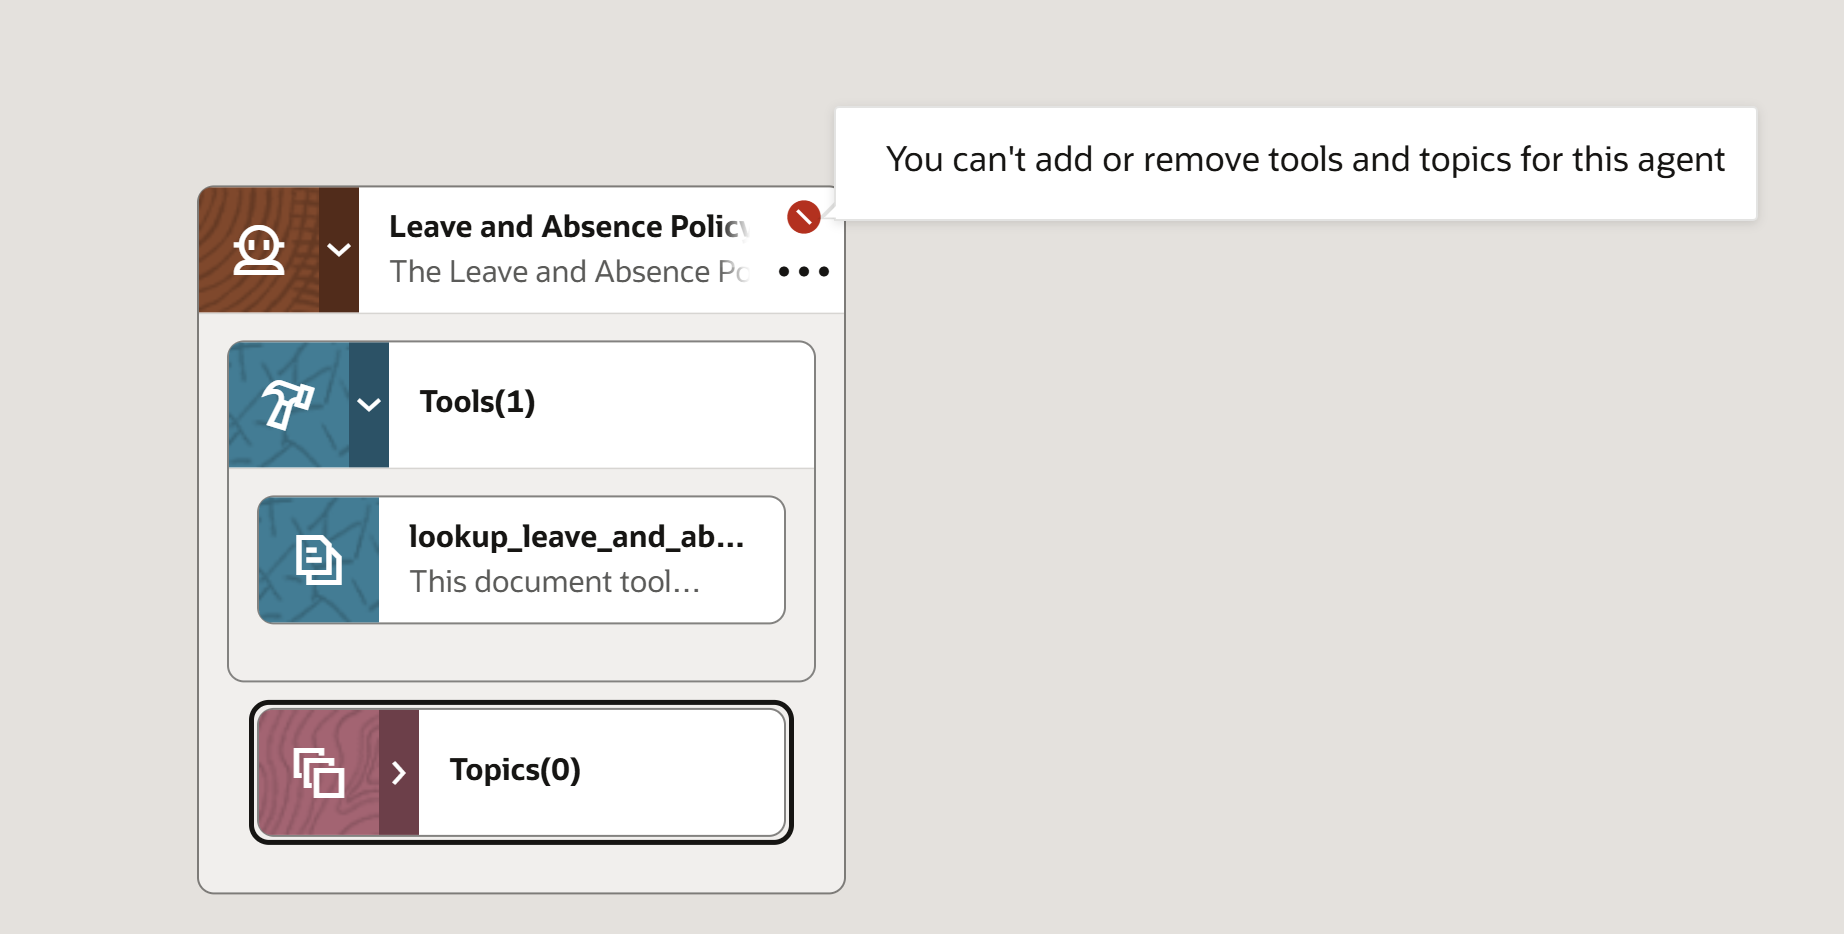
Task: Select the Leave and Absence Policy title
Action: (x=569, y=227)
